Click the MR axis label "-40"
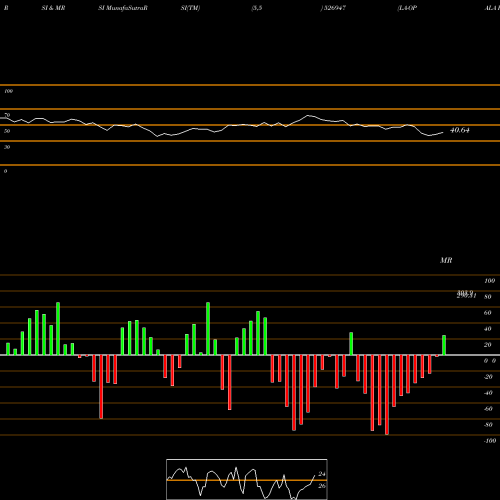500x500 pixels. click(488, 393)
